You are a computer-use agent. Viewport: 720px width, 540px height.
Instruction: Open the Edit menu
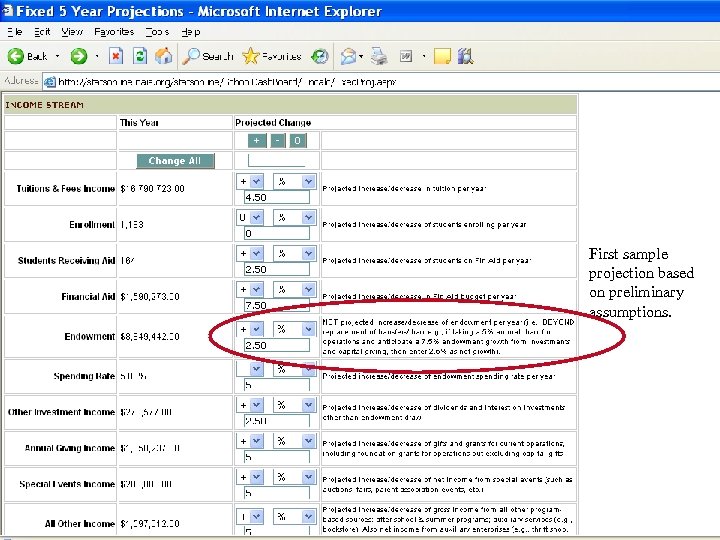(42, 32)
